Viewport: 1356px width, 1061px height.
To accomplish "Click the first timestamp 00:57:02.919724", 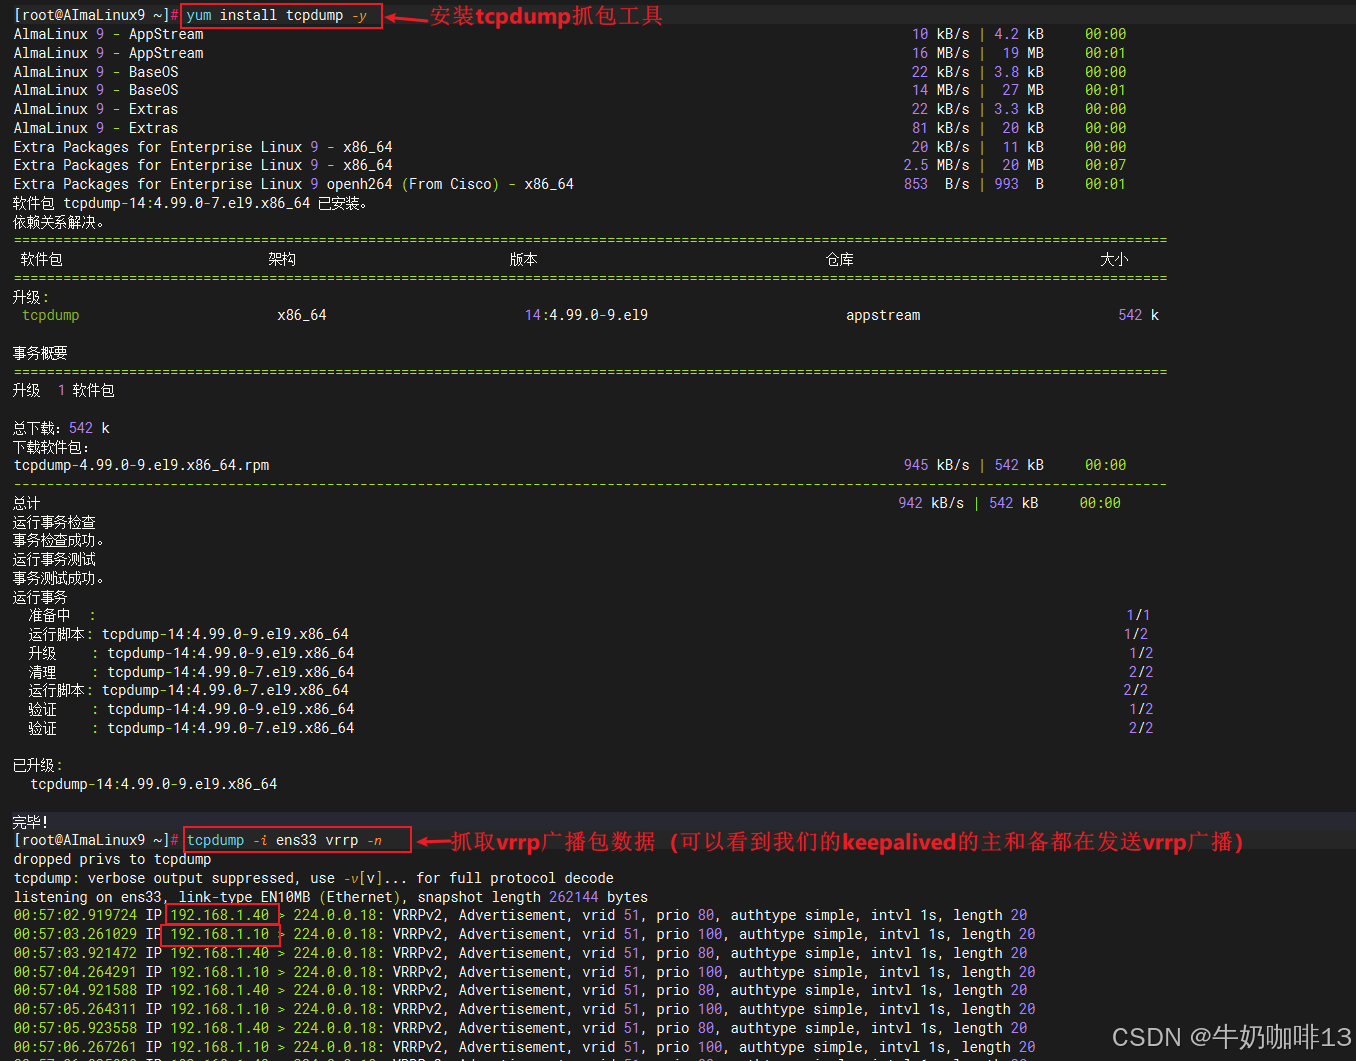I will (x=75, y=915).
